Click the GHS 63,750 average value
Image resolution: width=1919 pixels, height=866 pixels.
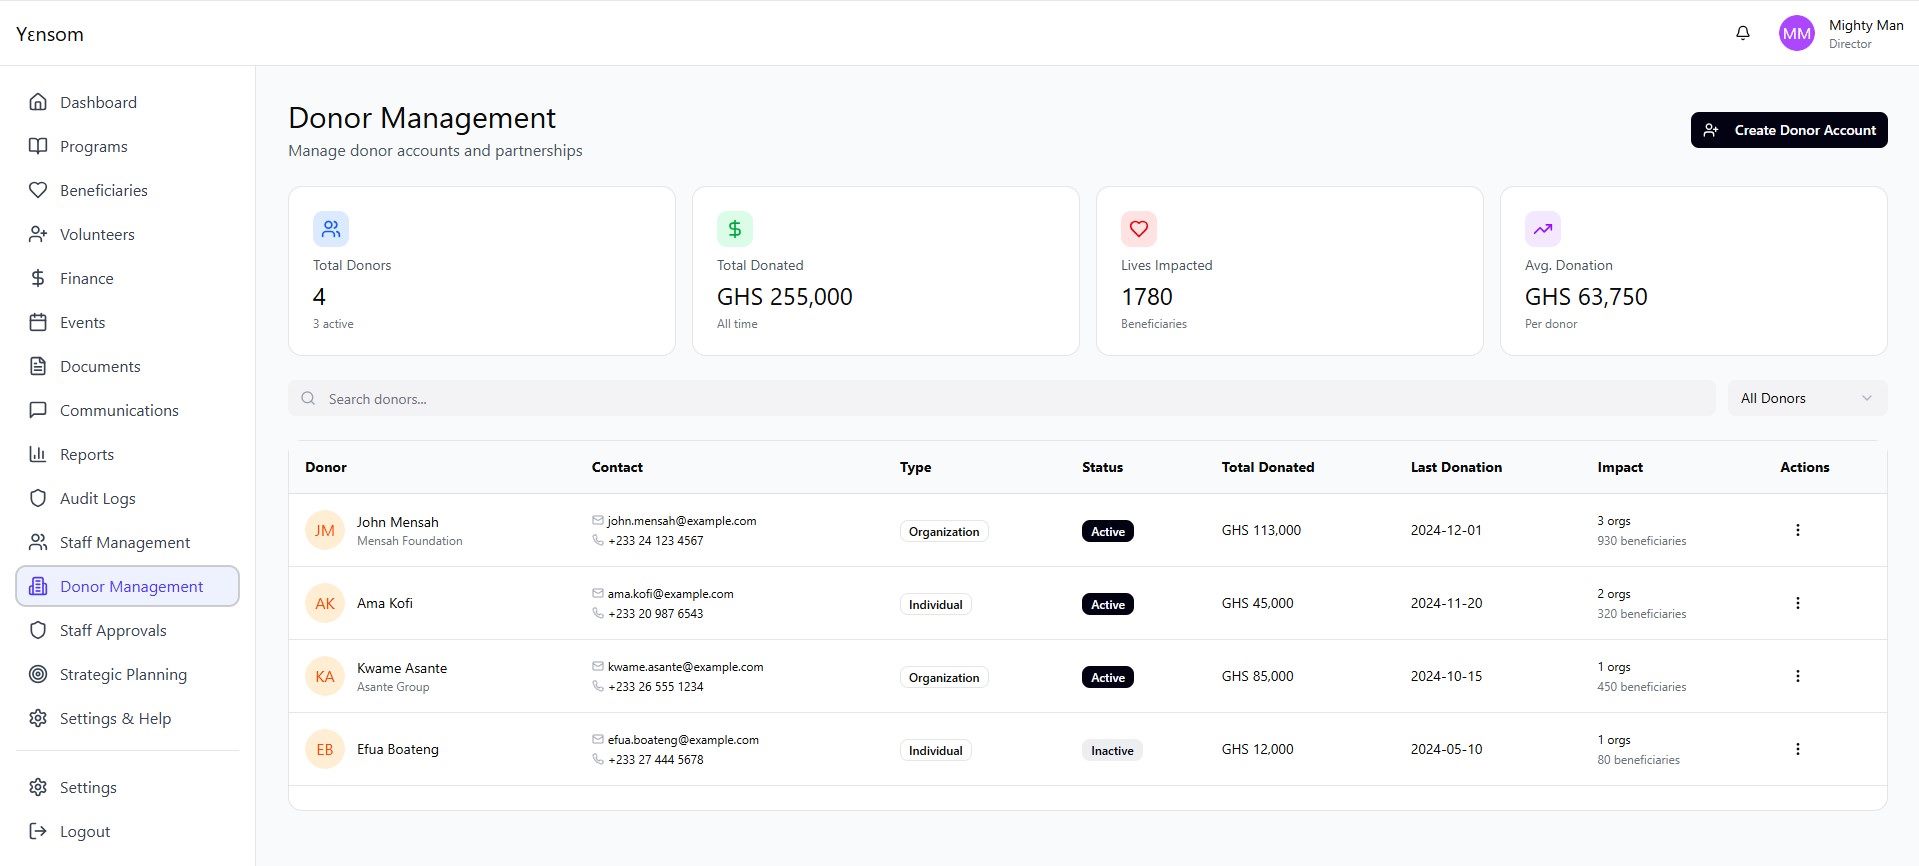1586,297
